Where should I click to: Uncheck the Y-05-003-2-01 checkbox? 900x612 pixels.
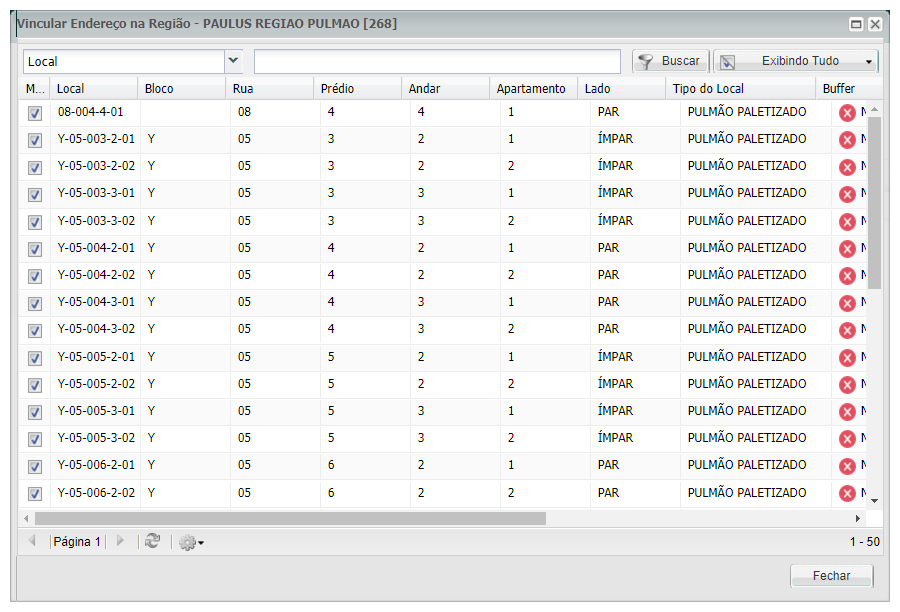point(35,141)
